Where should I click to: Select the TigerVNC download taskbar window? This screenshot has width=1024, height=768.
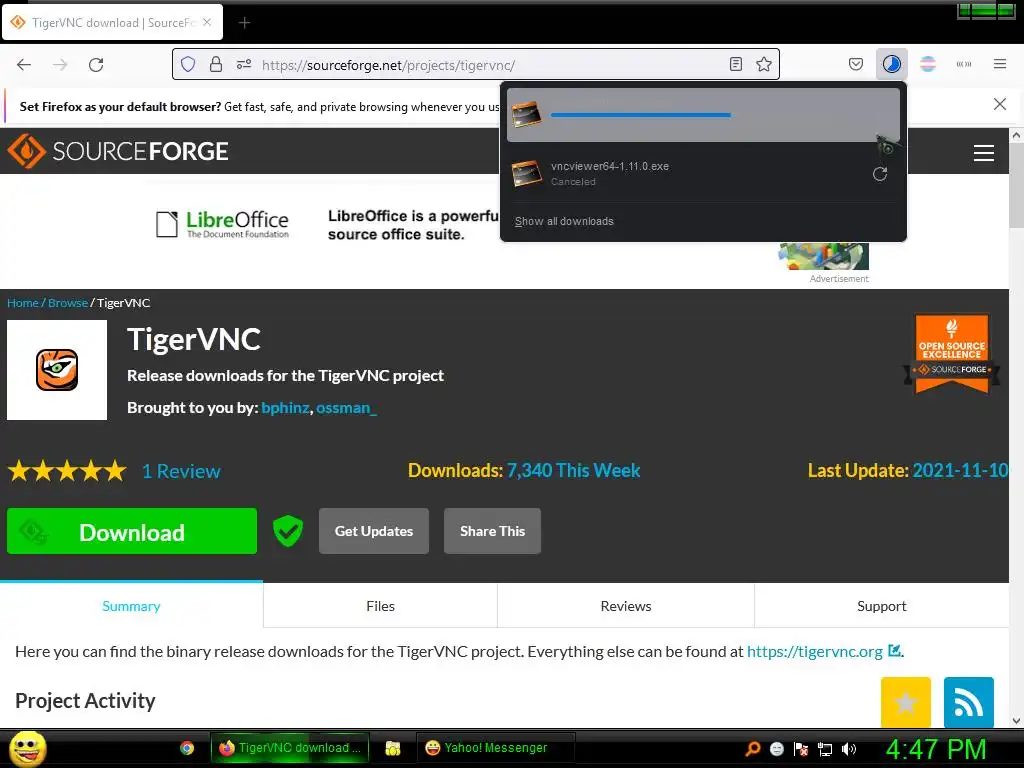[x=290, y=748]
